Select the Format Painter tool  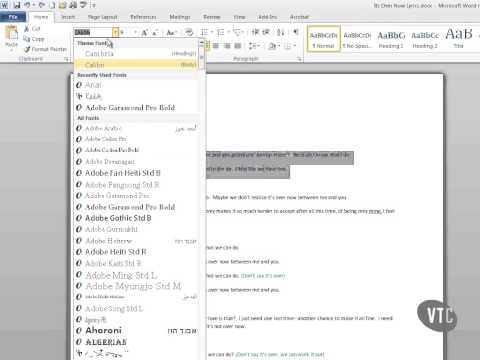pos(45,49)
